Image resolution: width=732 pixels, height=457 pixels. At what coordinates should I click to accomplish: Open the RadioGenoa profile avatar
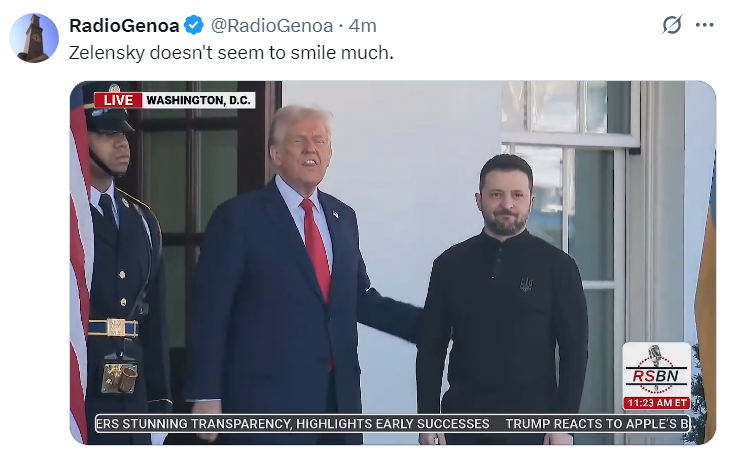tap(34, 38)
